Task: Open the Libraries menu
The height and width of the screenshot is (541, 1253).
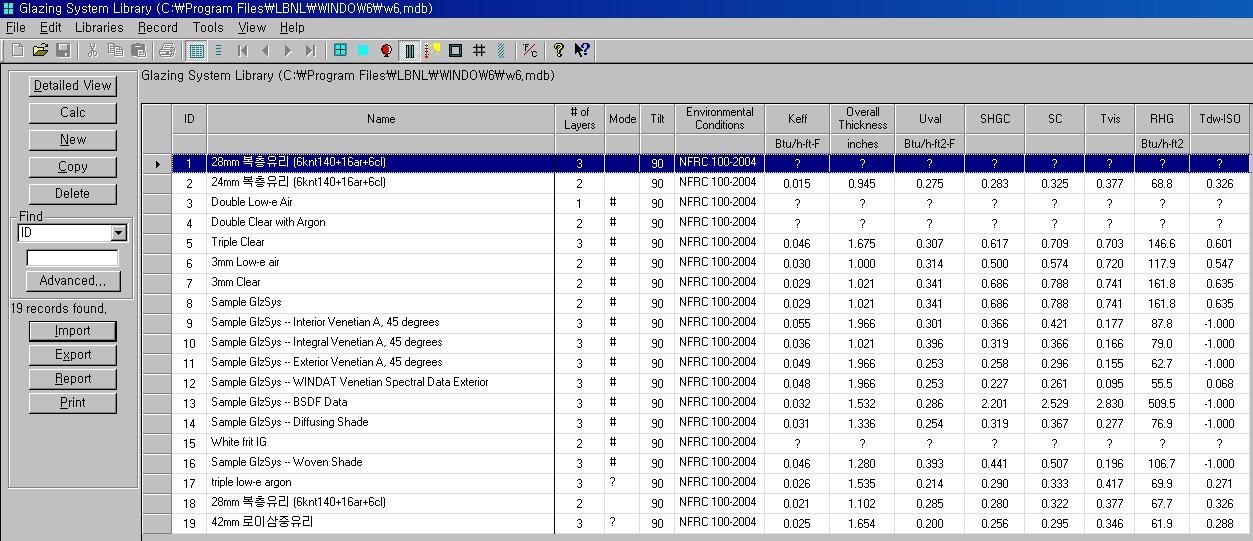Action: [x=99, y=28]
